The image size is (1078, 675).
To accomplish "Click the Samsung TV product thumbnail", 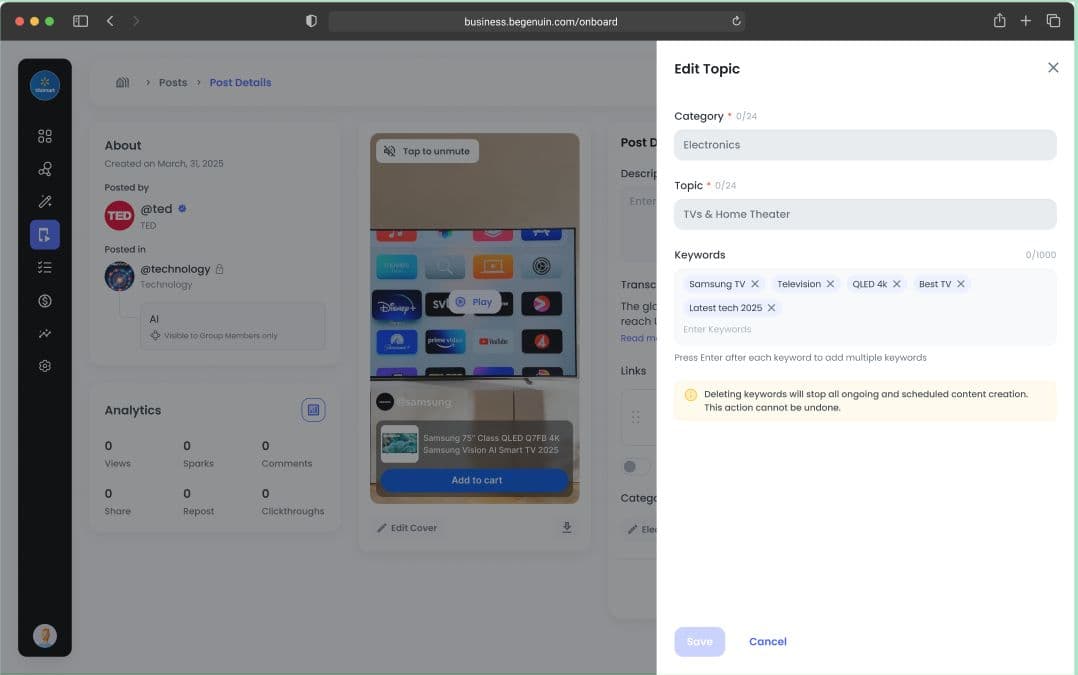I will [x=399, y=443].
